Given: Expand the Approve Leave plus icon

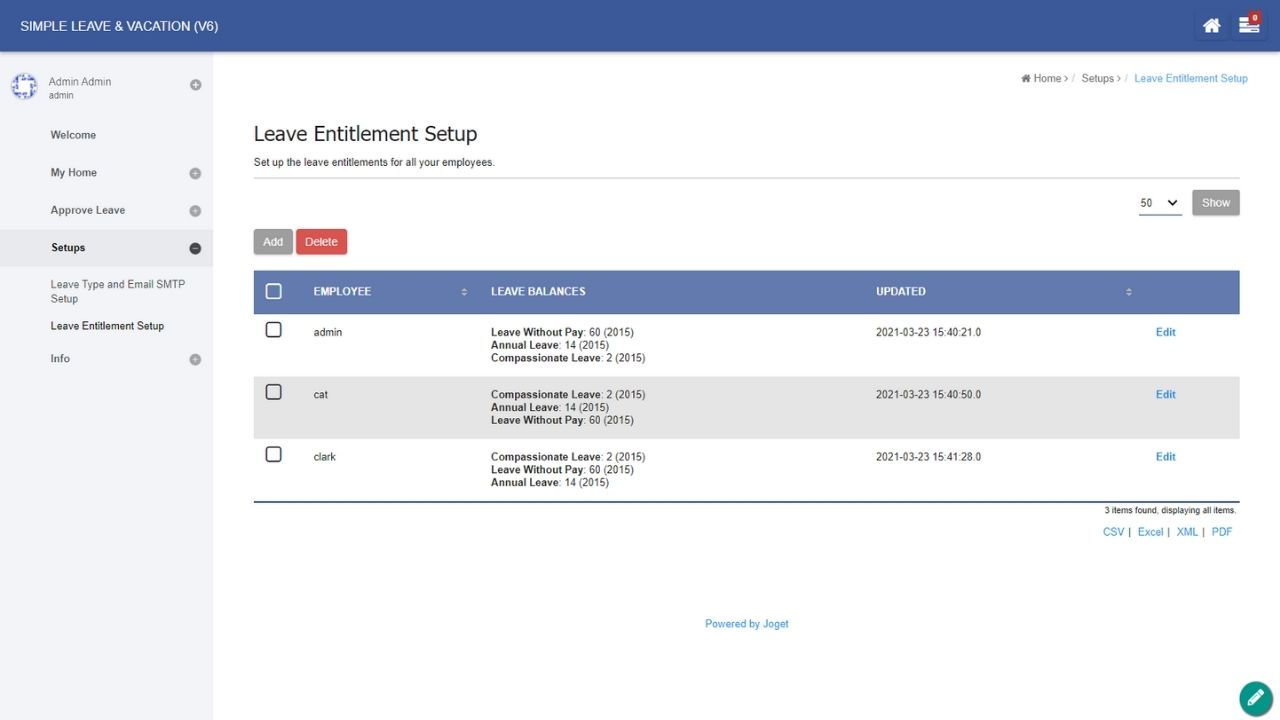Looking at the screenshot, I should 195,211.
